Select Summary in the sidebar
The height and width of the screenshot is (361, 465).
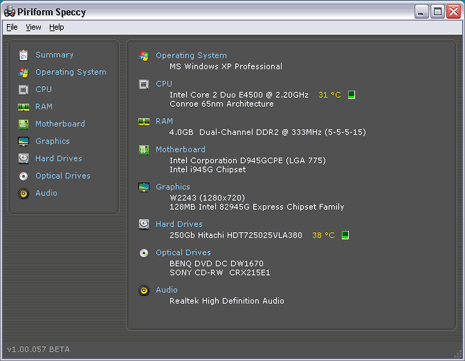[x=54, y=55]
